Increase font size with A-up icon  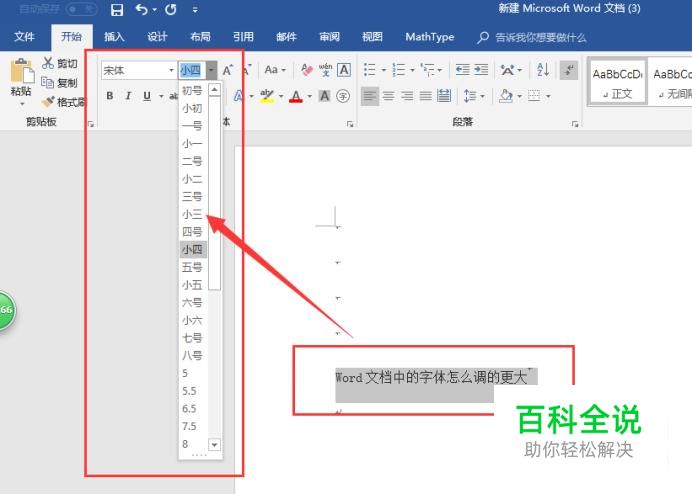227,70
